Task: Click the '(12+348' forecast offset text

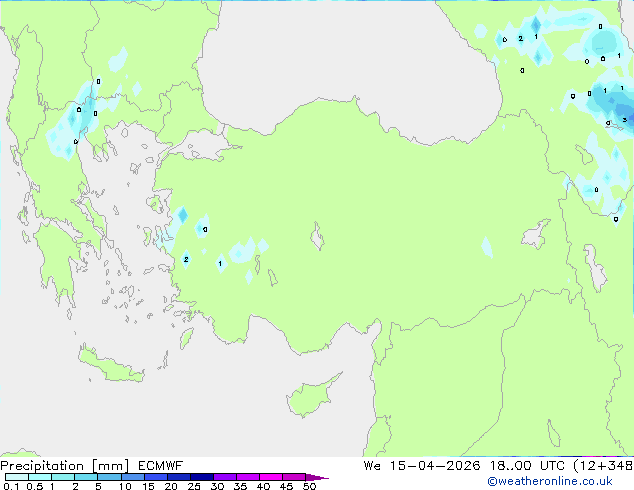Action: point(603,466)
